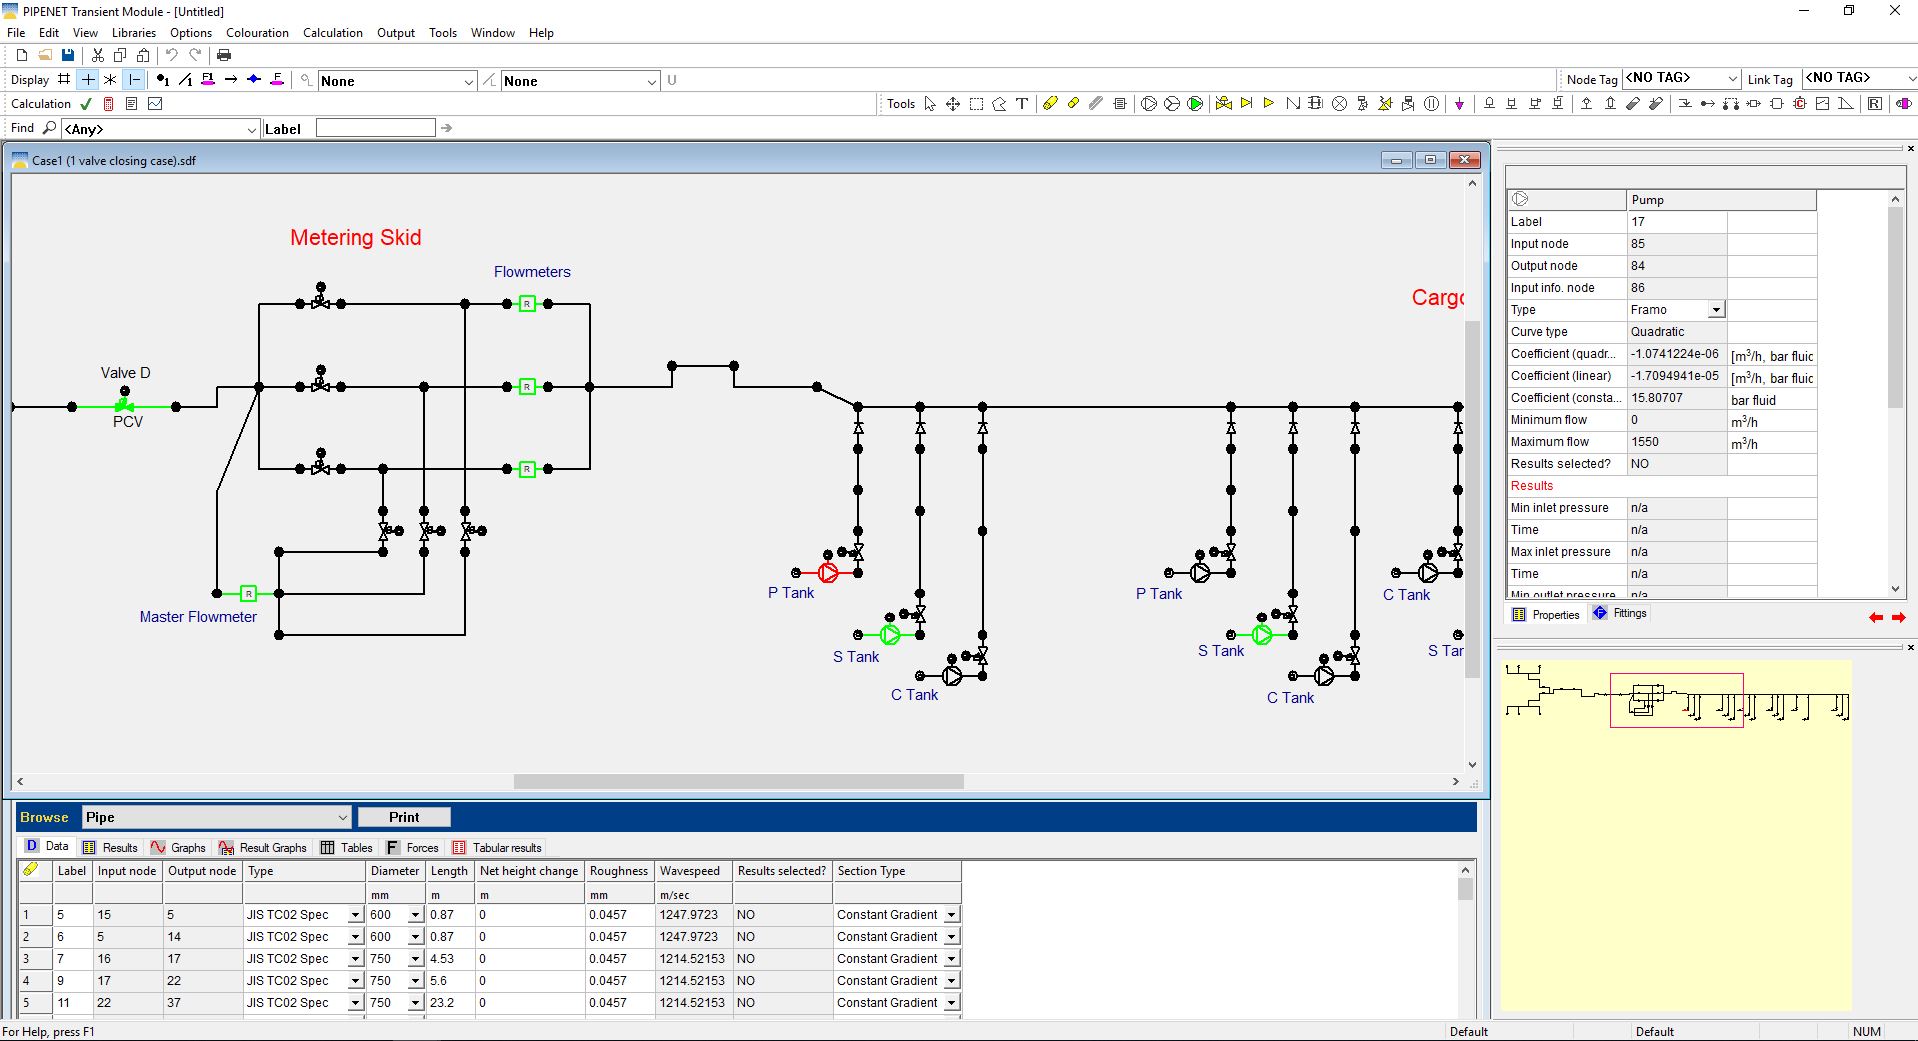
Task: Toggle flow direction arrow display
Action: 231,79
